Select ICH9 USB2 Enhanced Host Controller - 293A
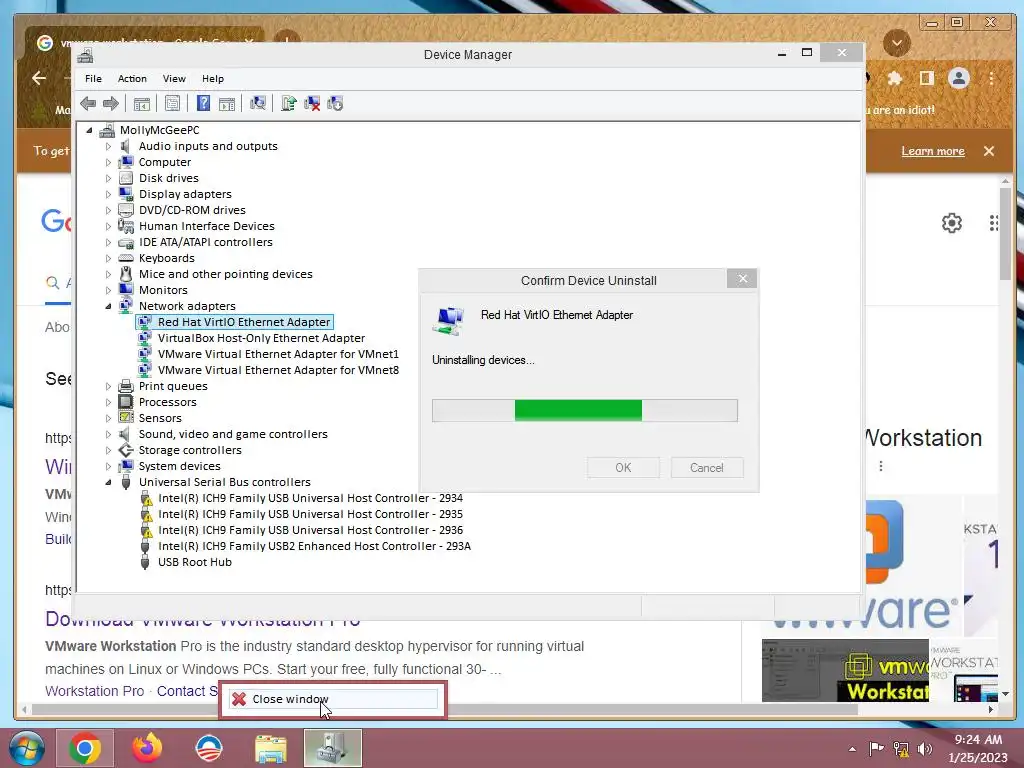 (x=314, y=546)
